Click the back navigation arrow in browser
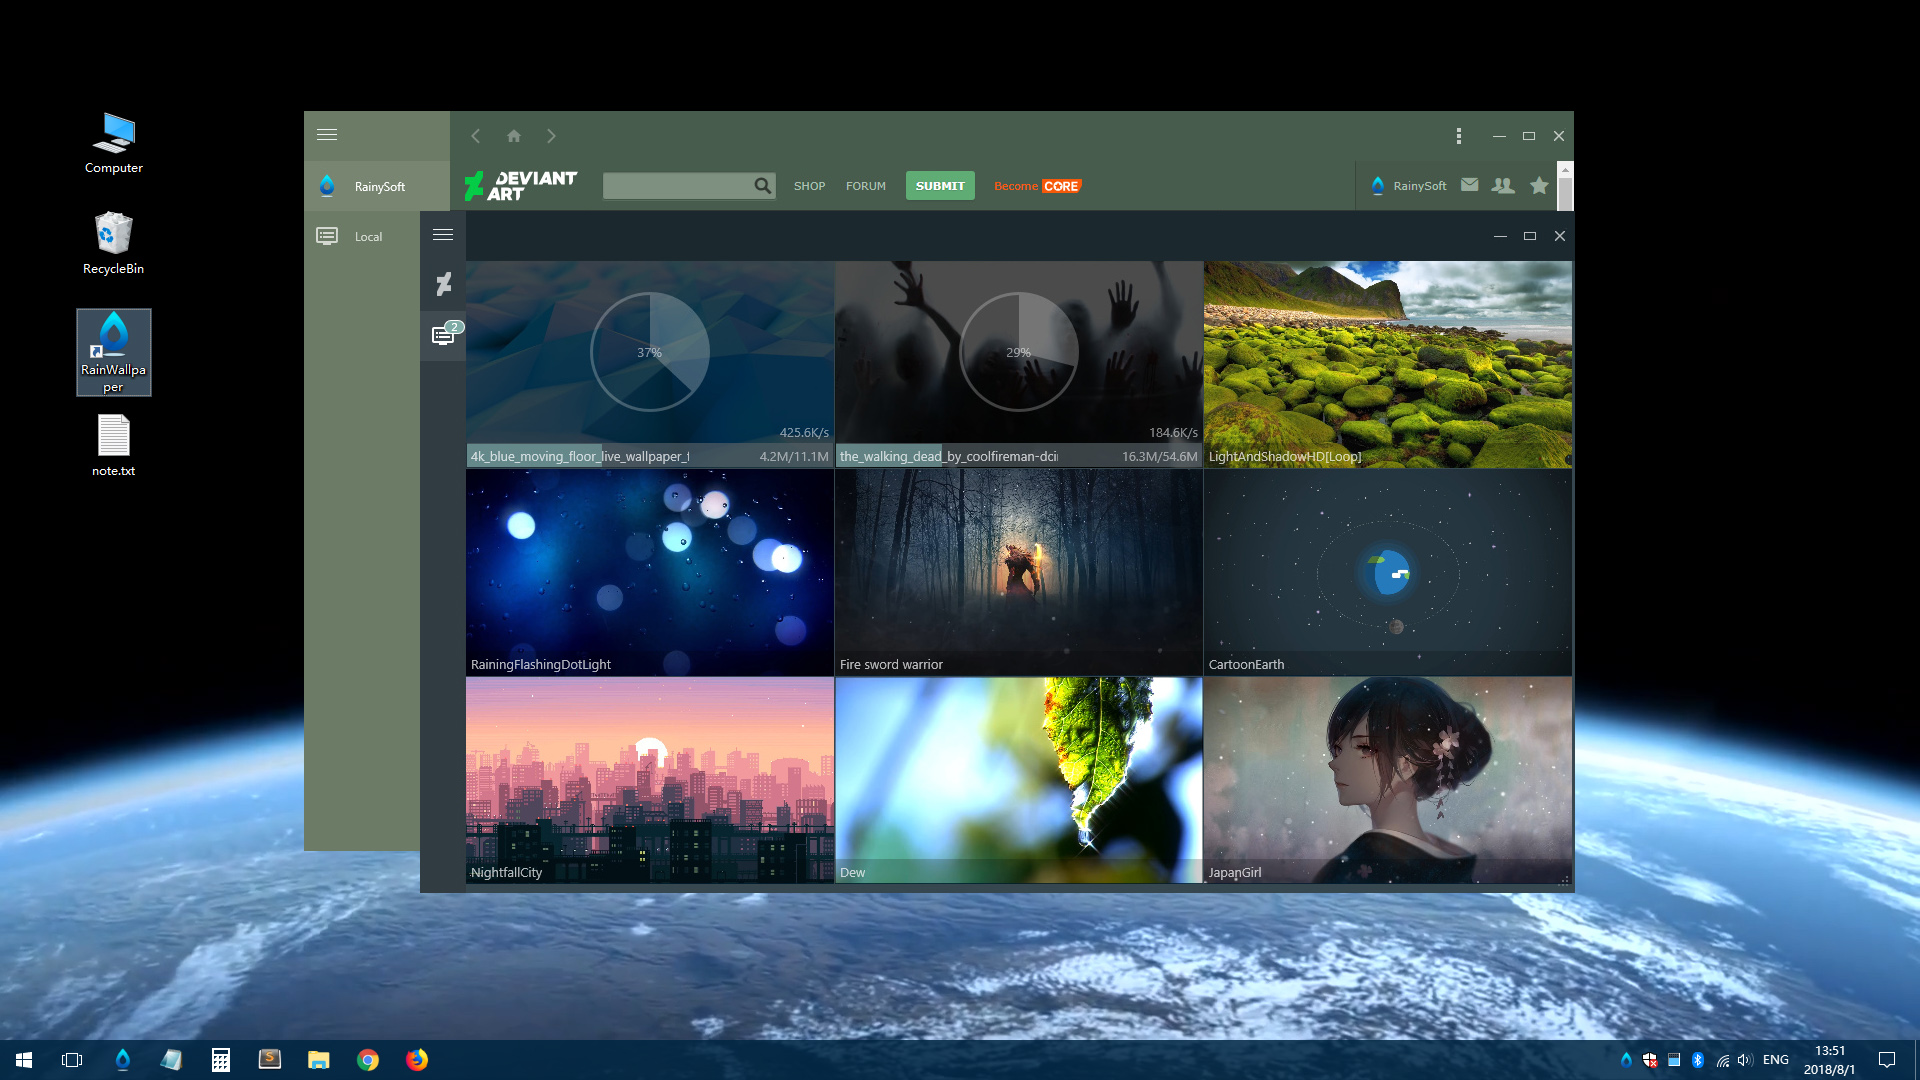1920x1080 pixels. point(477,136)
